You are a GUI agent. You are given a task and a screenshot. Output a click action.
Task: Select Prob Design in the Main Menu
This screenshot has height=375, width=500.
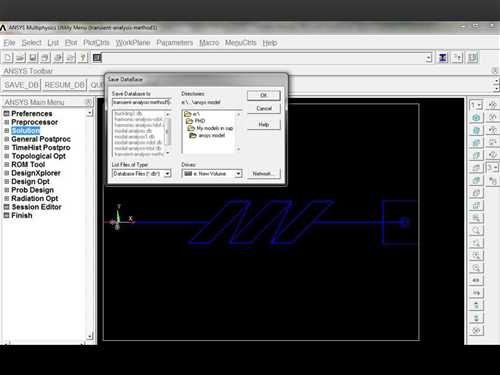pyautogui.click(x=32, y=190)
